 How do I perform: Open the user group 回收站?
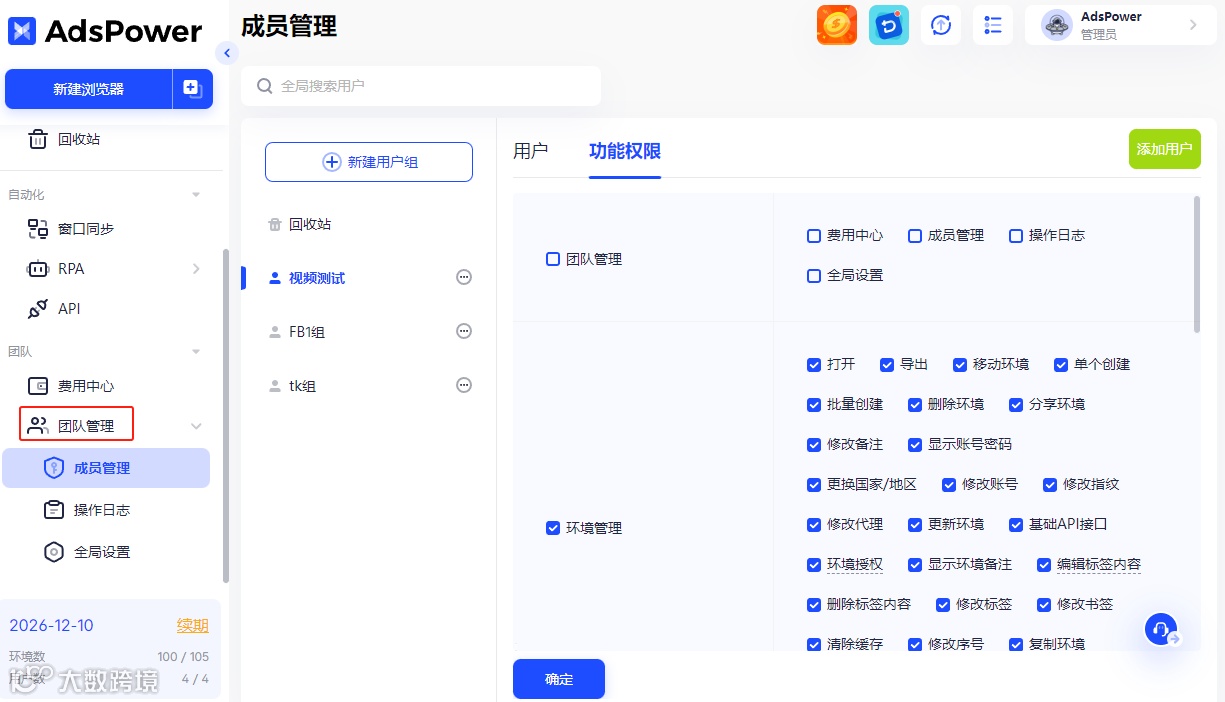click(x=299, y=224)
